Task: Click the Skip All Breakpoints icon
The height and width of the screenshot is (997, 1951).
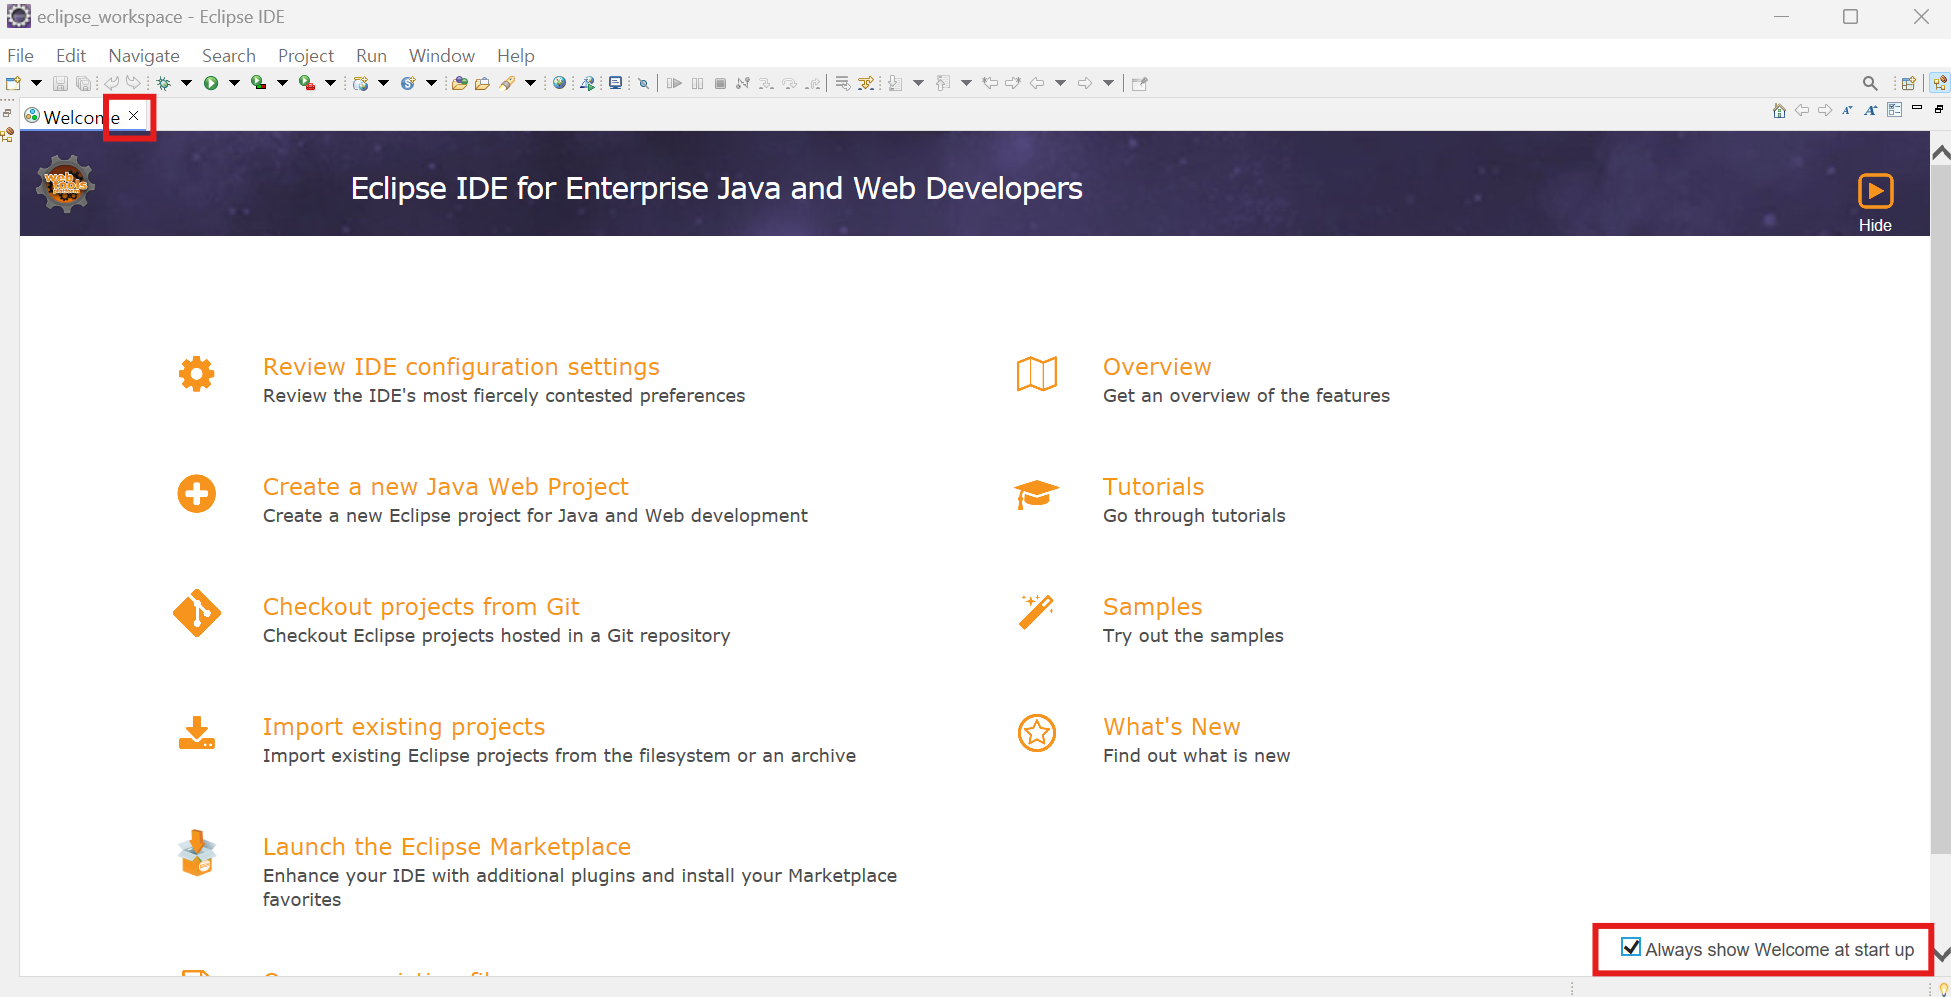Action: 644,83
